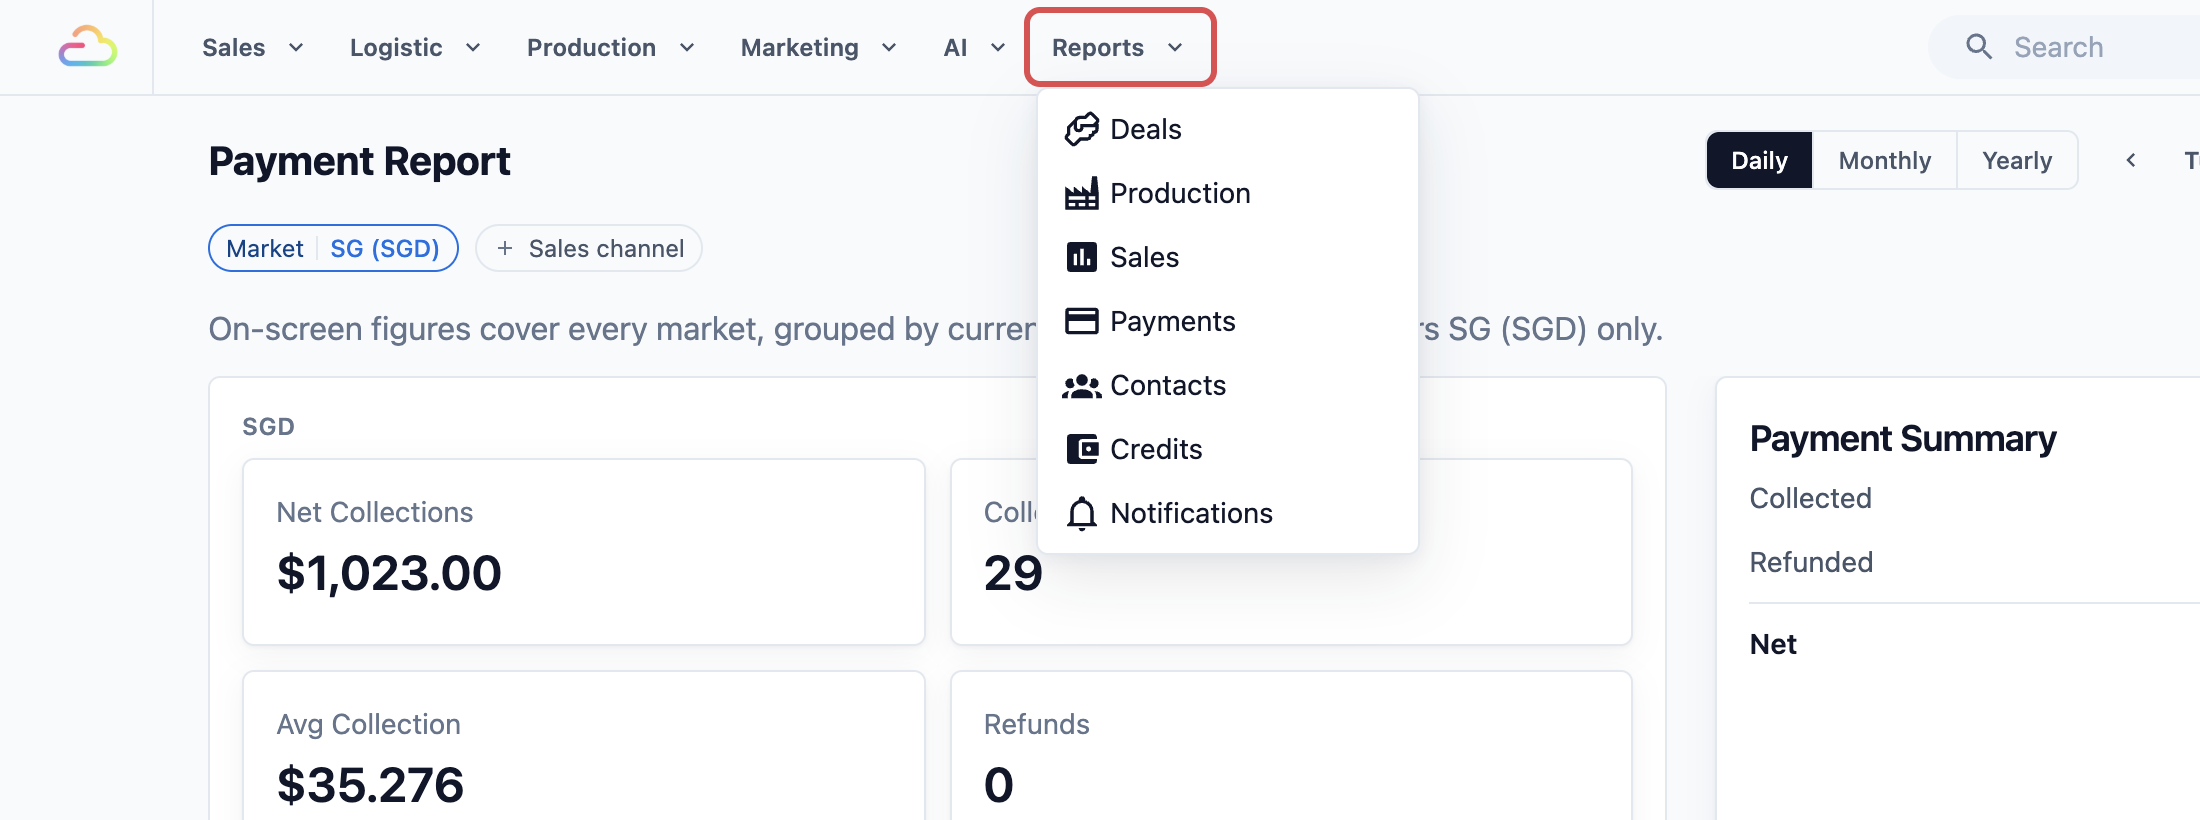Click the Refunds card
Viewport: 2200px width, 820px height.
coord(1291,746)
